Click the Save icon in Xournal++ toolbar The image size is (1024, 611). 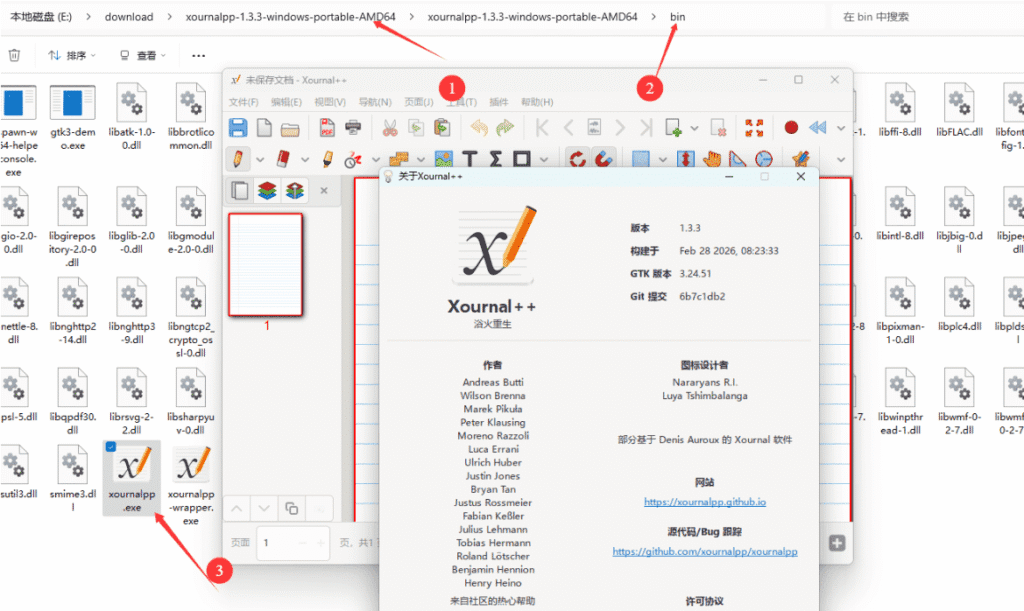click(238, 127)
